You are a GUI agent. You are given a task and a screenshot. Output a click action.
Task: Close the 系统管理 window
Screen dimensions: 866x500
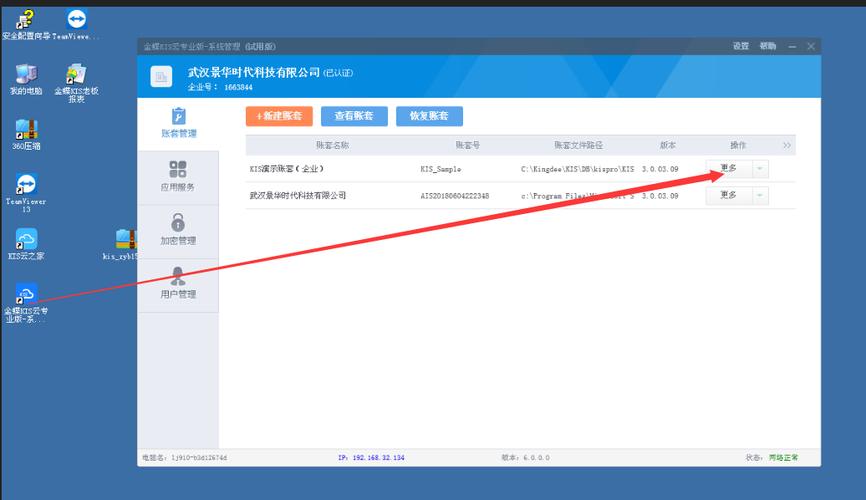811,46
